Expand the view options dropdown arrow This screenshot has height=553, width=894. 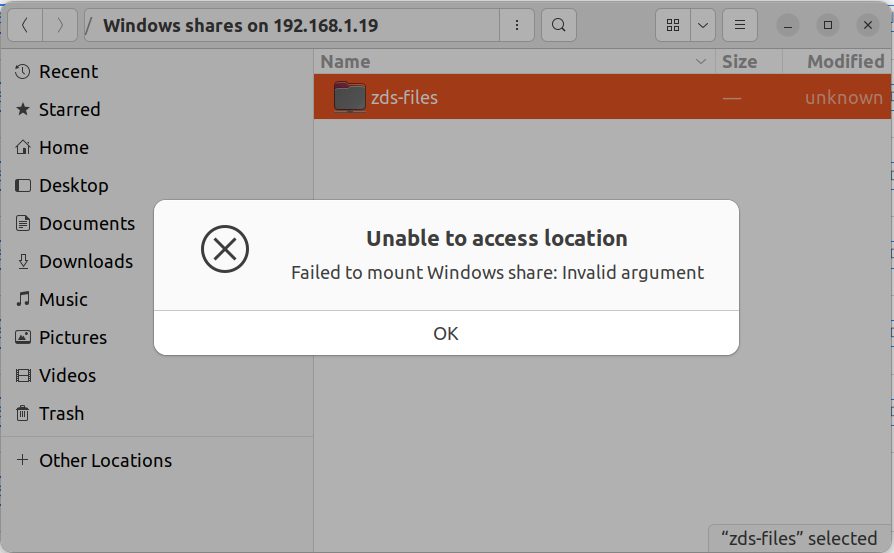pyautogui.click(x=703, y=26)
